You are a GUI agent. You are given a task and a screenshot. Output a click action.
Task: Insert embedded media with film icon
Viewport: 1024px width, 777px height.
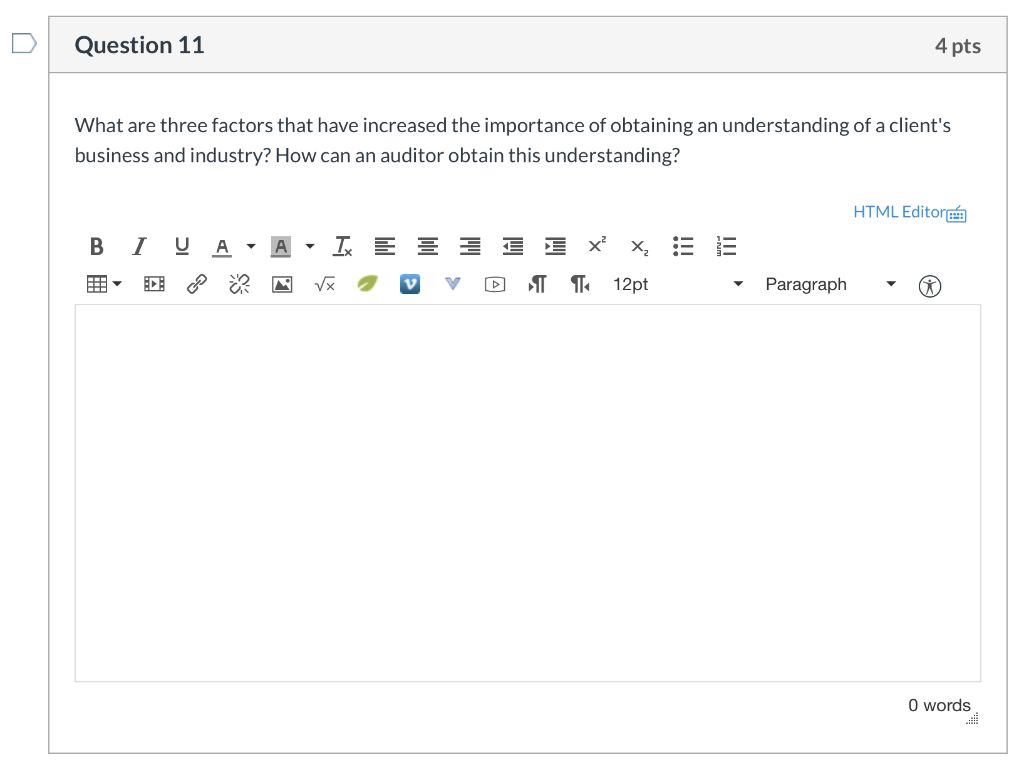point(154,284)
